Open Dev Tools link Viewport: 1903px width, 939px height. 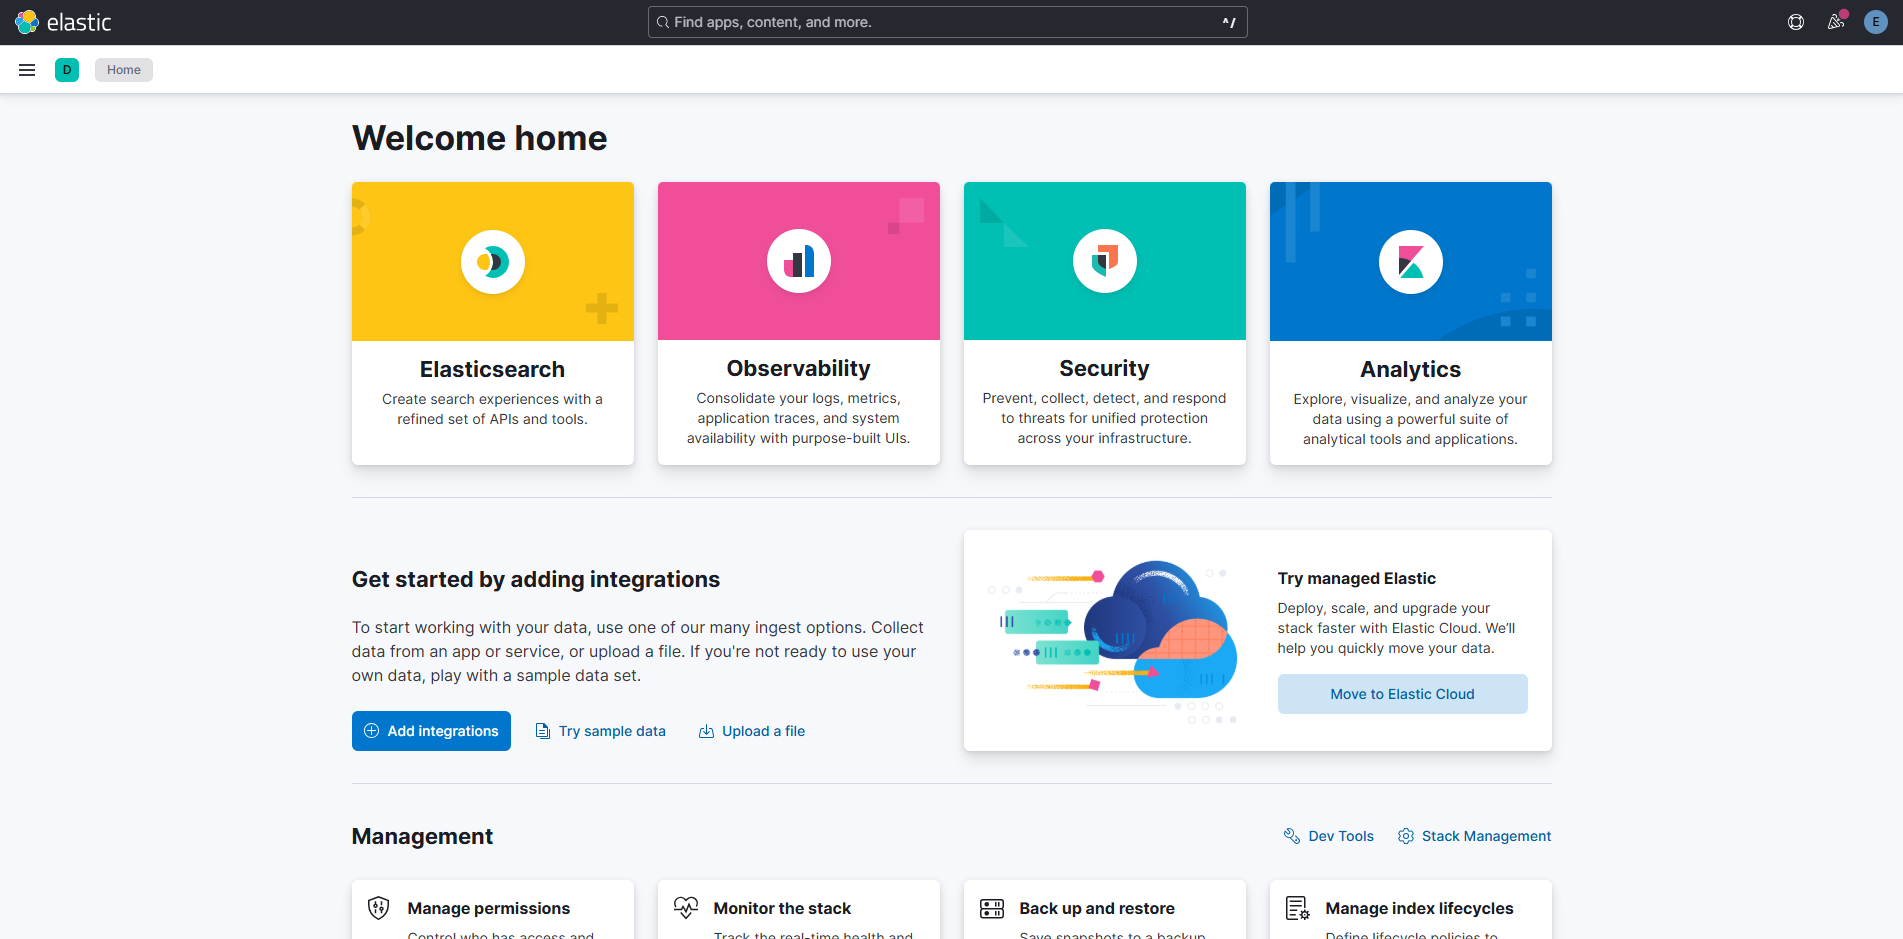[x=1329, y=836]
